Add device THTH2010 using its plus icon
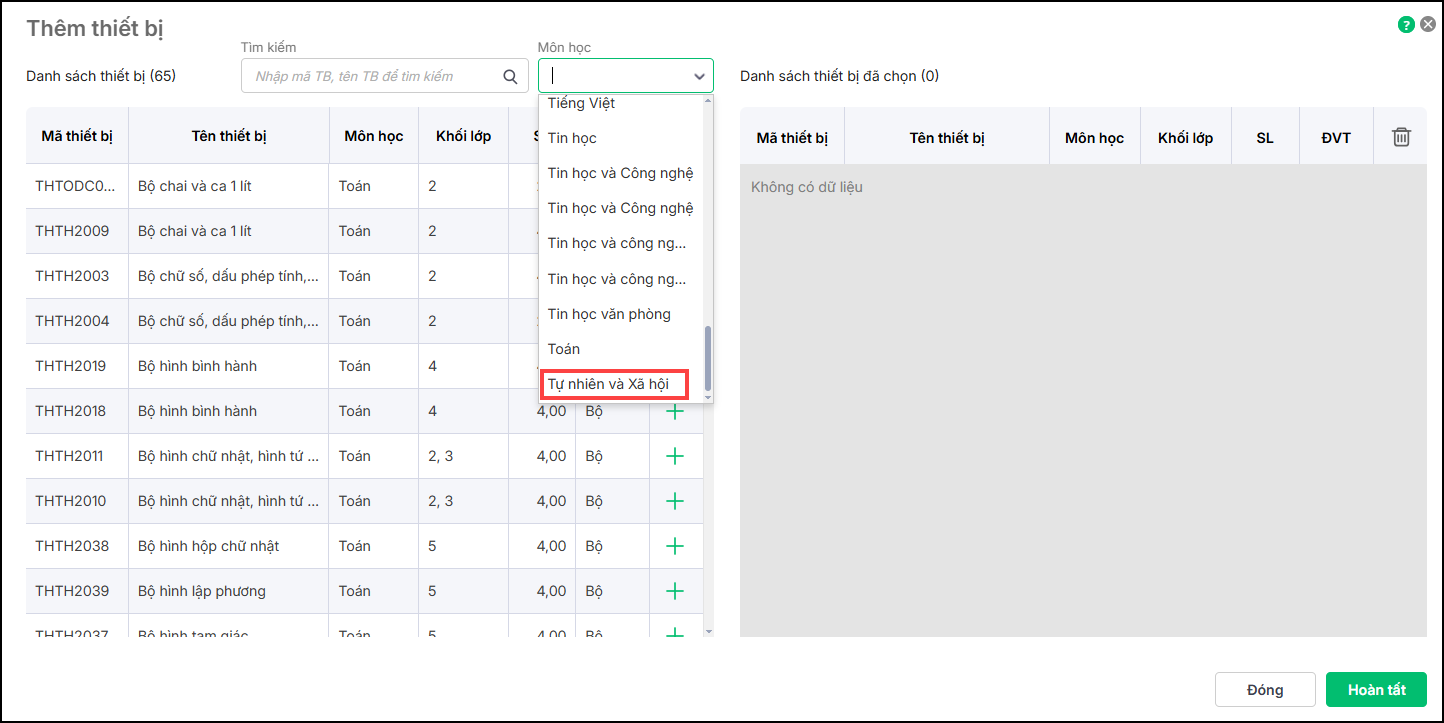 tap(675, 501)
